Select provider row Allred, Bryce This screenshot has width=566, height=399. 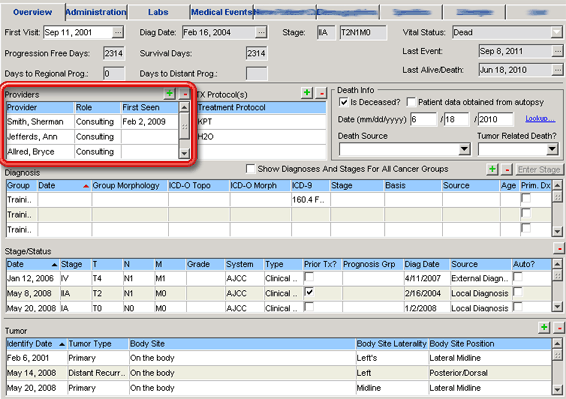pyautogui.click(x=92, y=152)
